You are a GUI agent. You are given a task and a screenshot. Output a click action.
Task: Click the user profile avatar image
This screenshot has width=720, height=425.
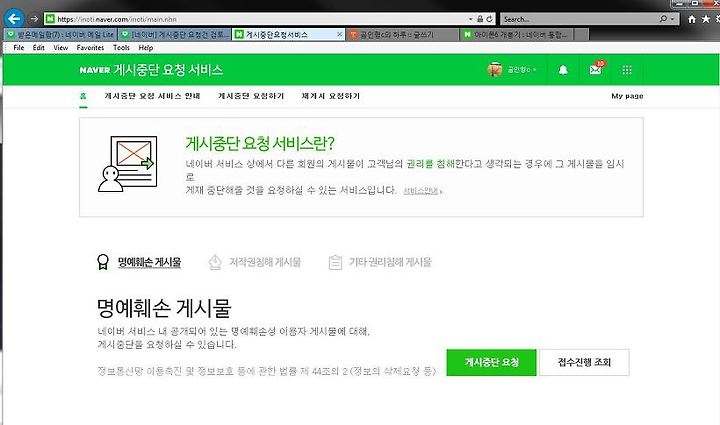495,70
